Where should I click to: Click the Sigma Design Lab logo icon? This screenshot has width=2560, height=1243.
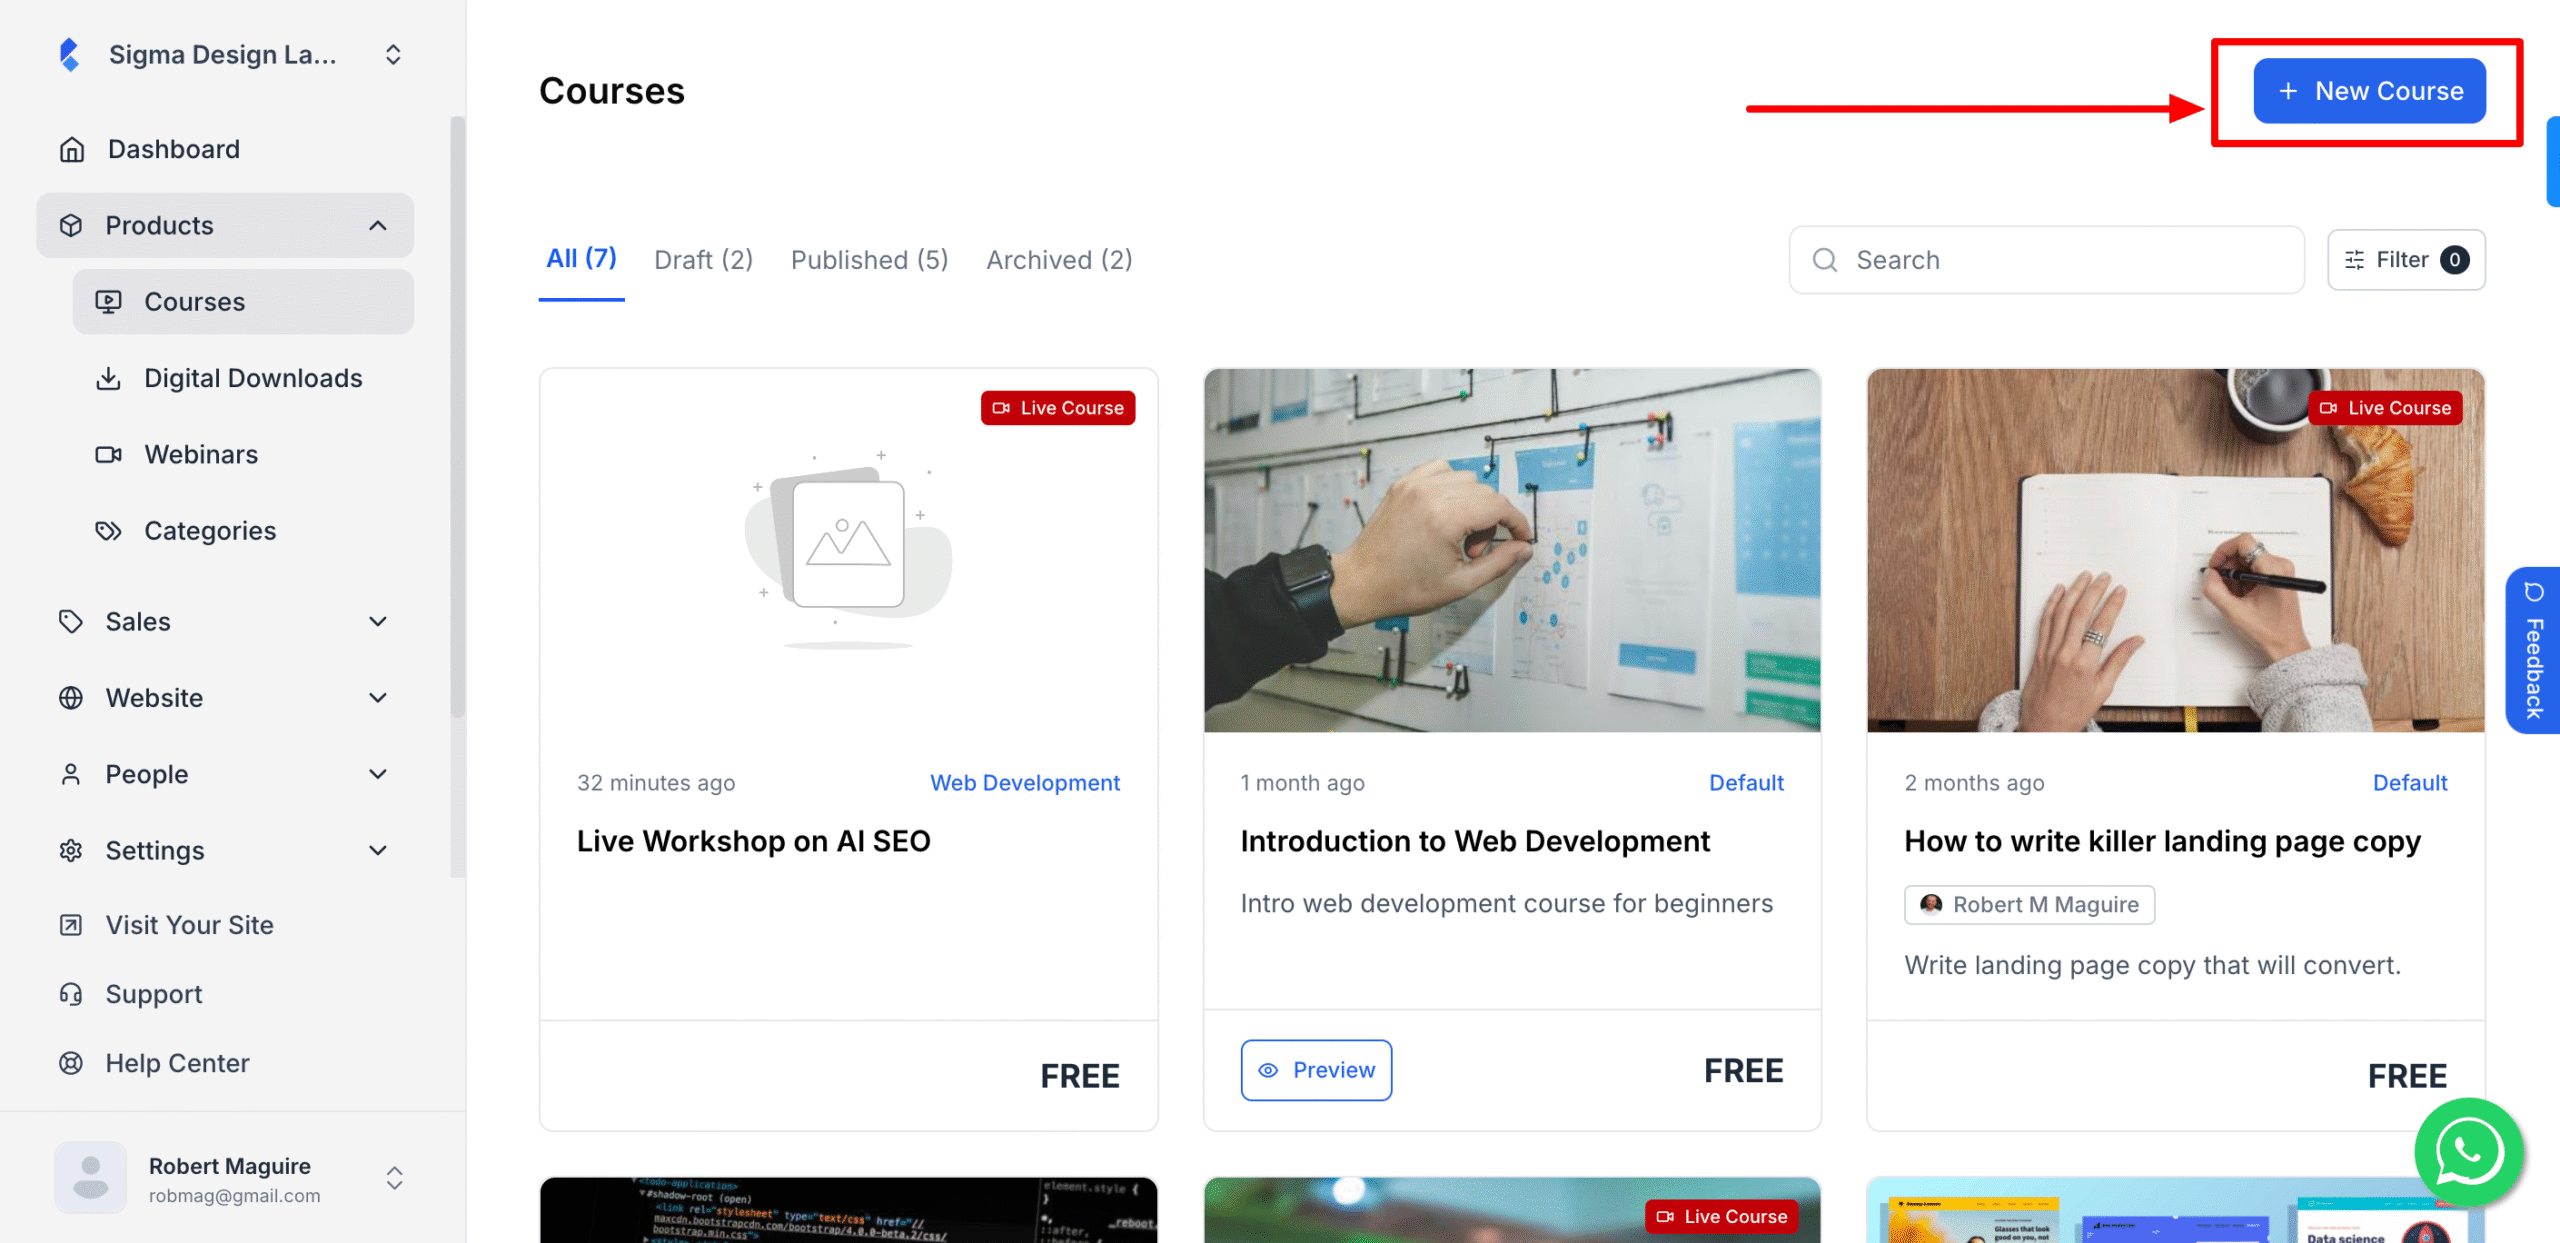(x=69, y=54)
